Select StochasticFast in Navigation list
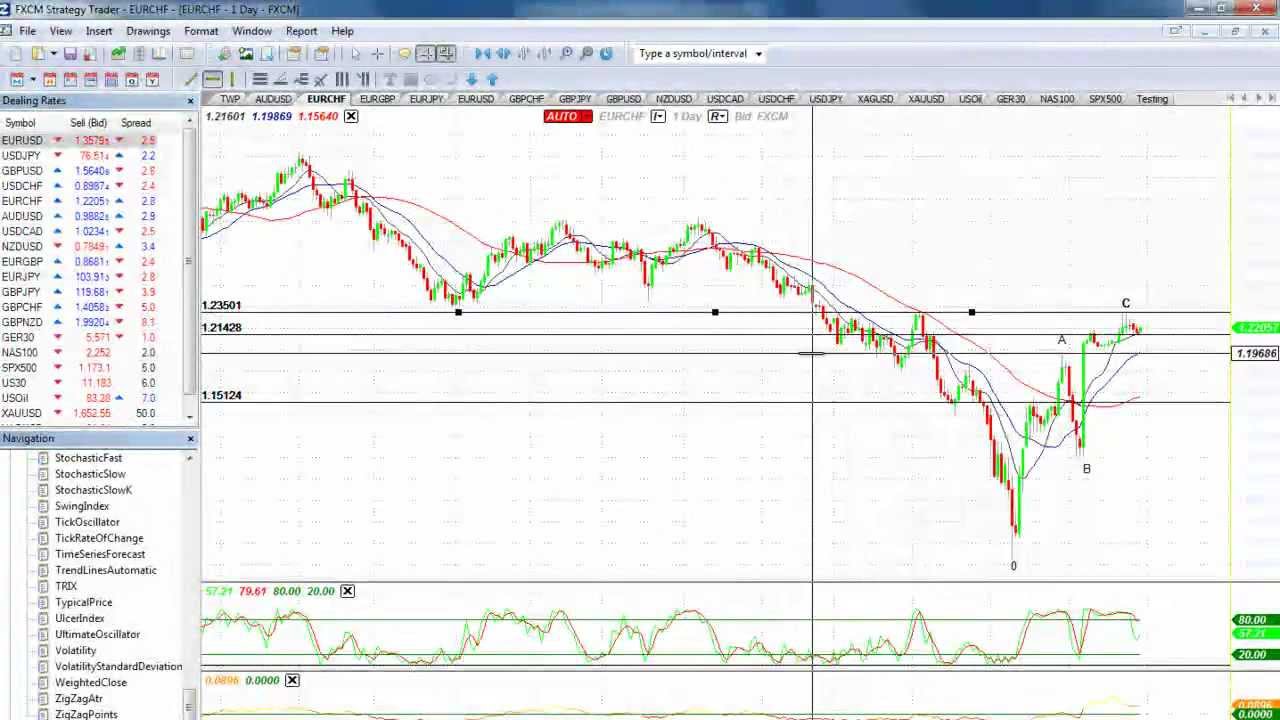The image size is (1280, 720). coord(88,458)
